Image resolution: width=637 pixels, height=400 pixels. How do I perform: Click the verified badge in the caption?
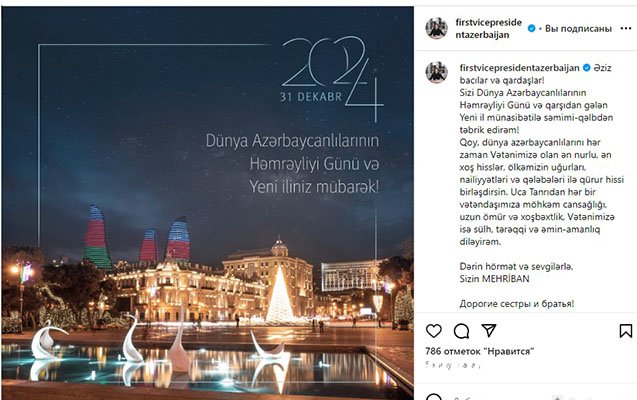[586, 68]
